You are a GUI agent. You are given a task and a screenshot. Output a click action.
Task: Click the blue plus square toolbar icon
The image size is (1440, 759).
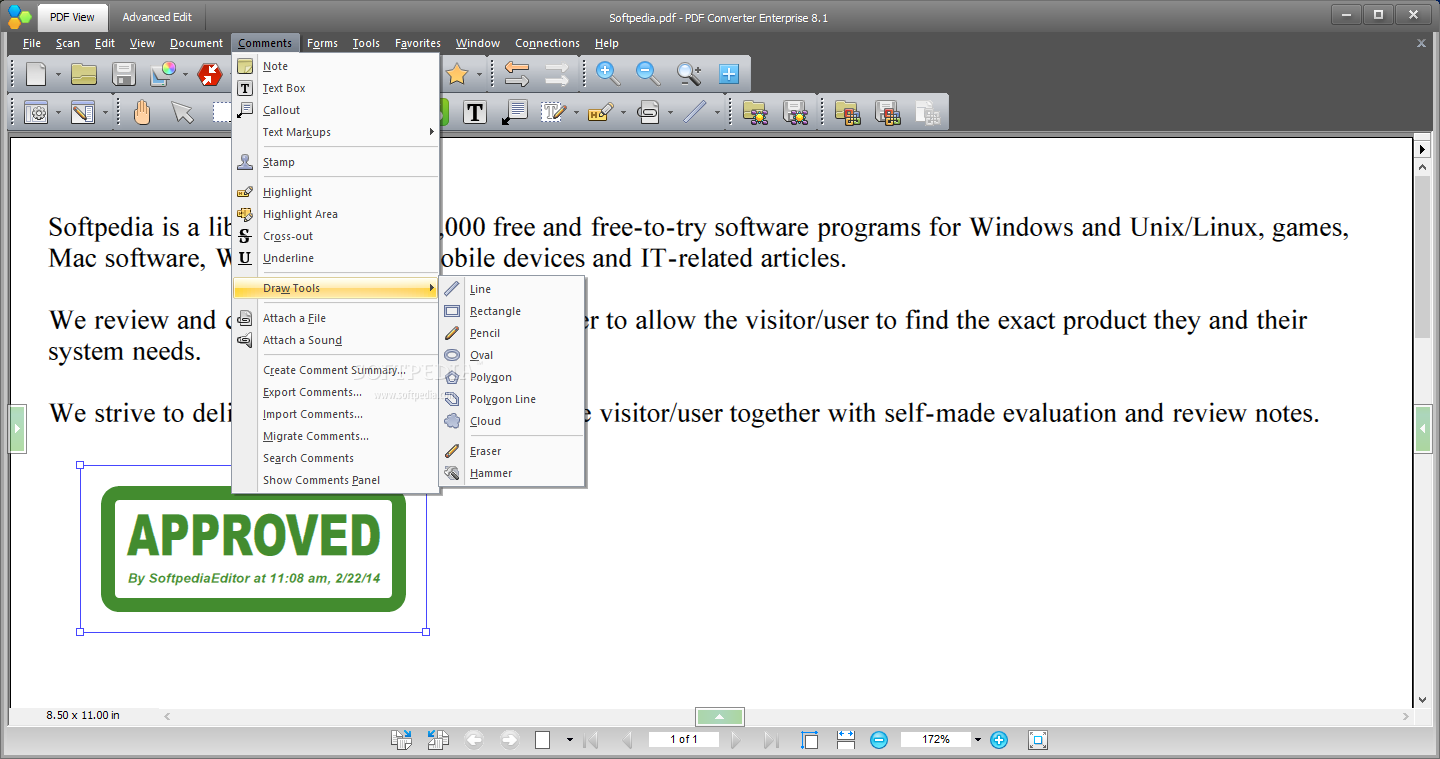coord(729,73)
